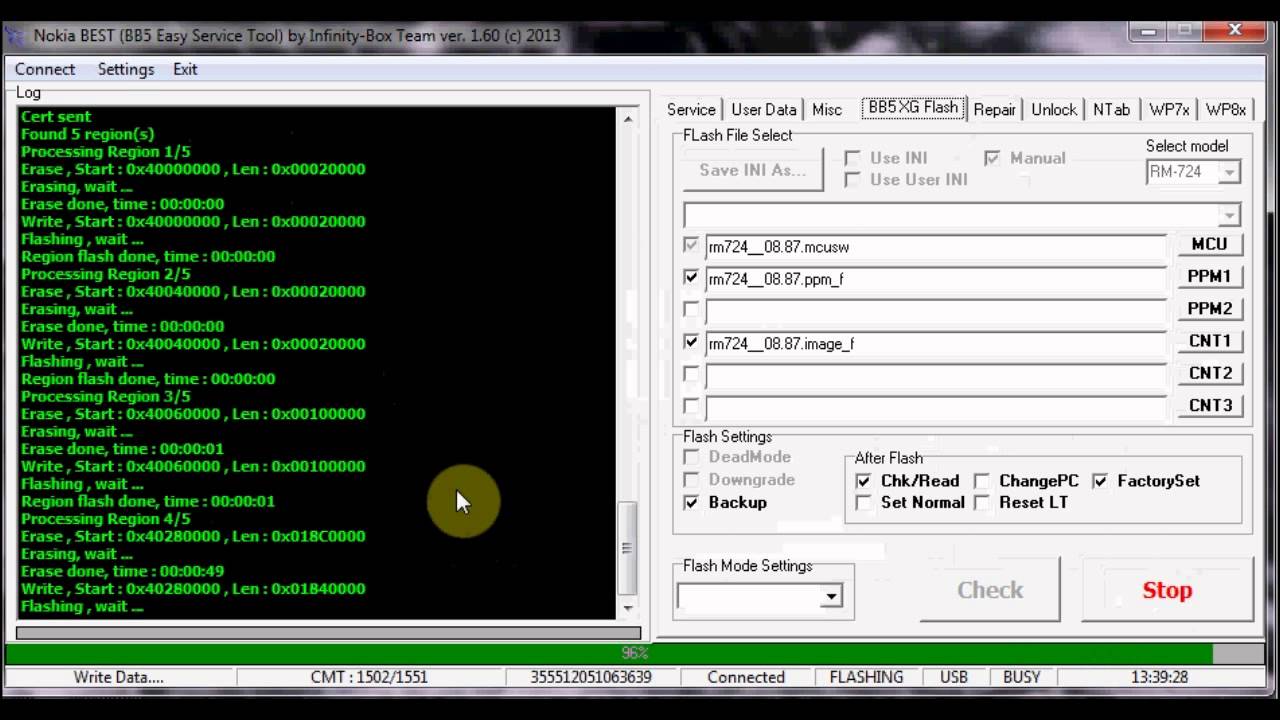Toggle the Use User INI checkbox
The image size is (1280, 720).
pyautogui.click(x=853, y=180)
